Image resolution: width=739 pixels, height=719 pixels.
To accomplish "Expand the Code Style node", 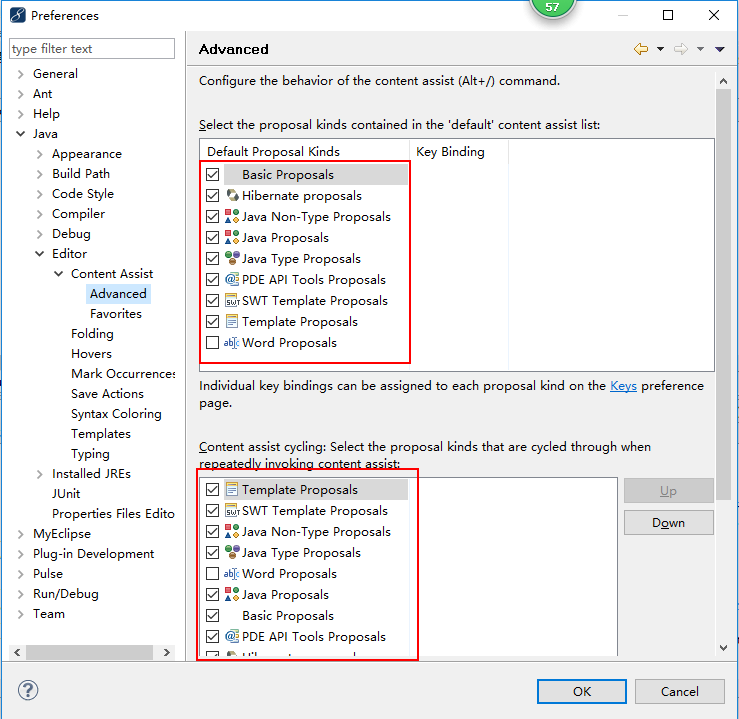I will tap(40, 194).
